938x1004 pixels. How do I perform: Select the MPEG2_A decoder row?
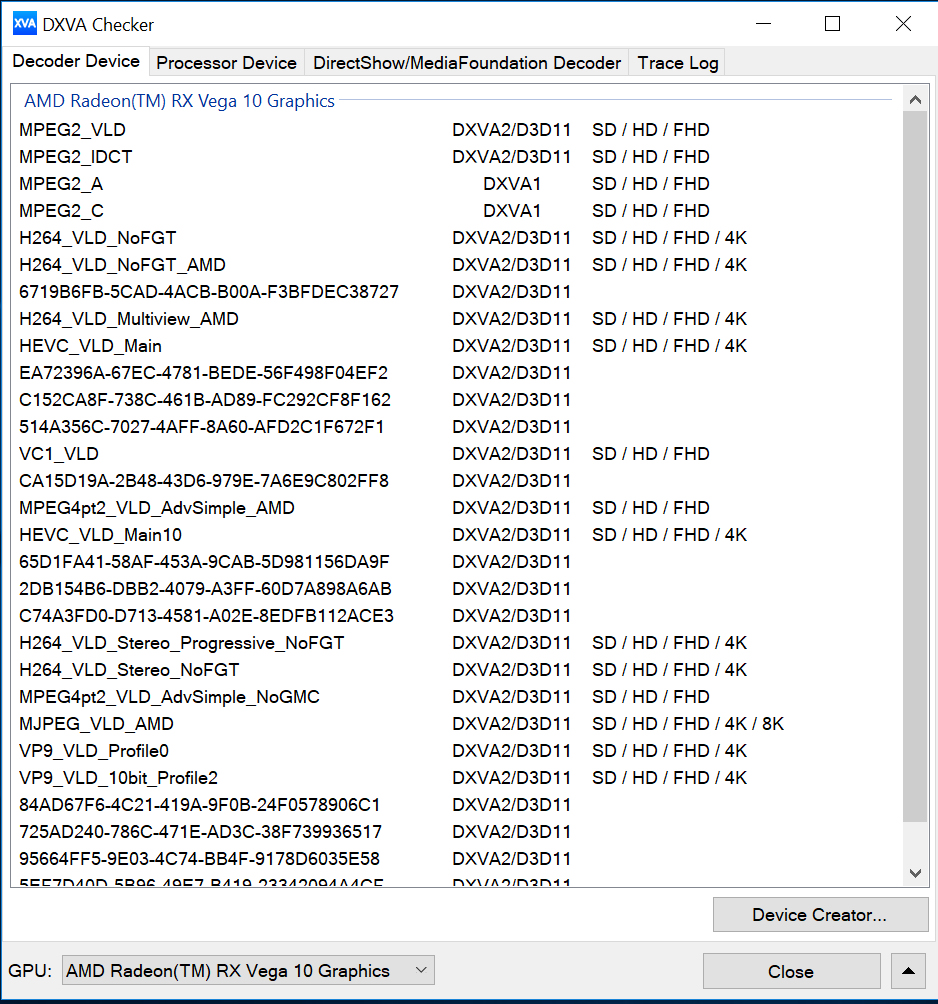pos(455,184)
